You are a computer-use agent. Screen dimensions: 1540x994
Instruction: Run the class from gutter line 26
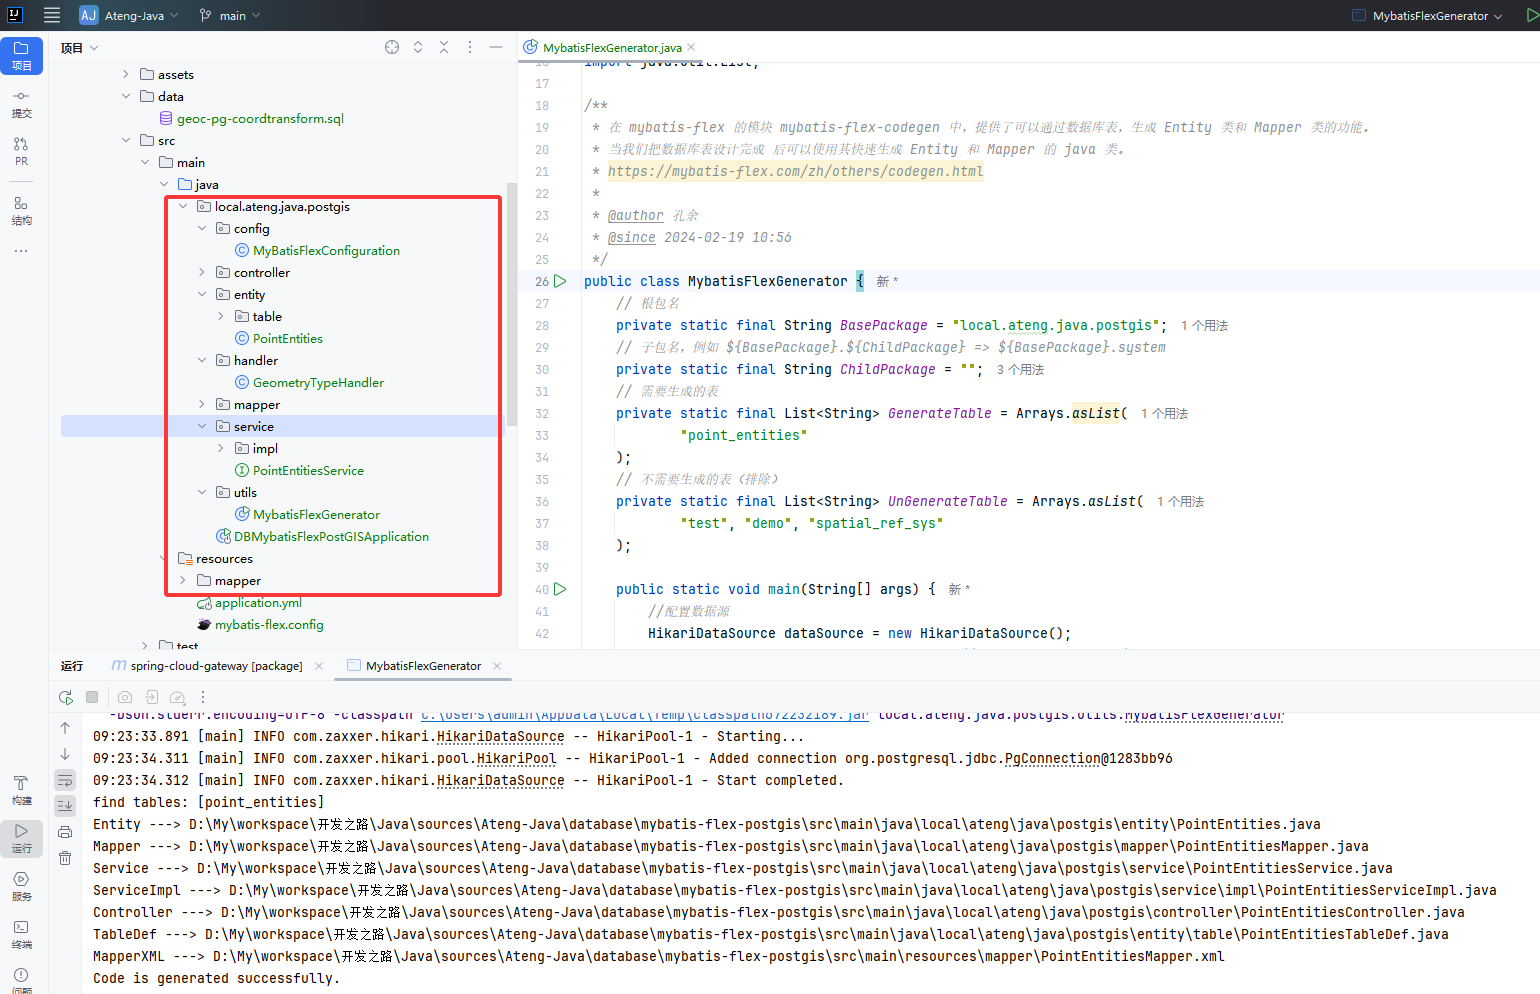click(560, 281)
